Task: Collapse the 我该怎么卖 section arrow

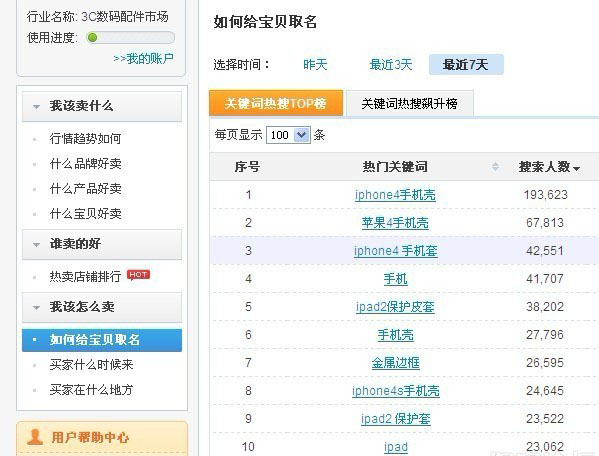Action: coord(36,307)
